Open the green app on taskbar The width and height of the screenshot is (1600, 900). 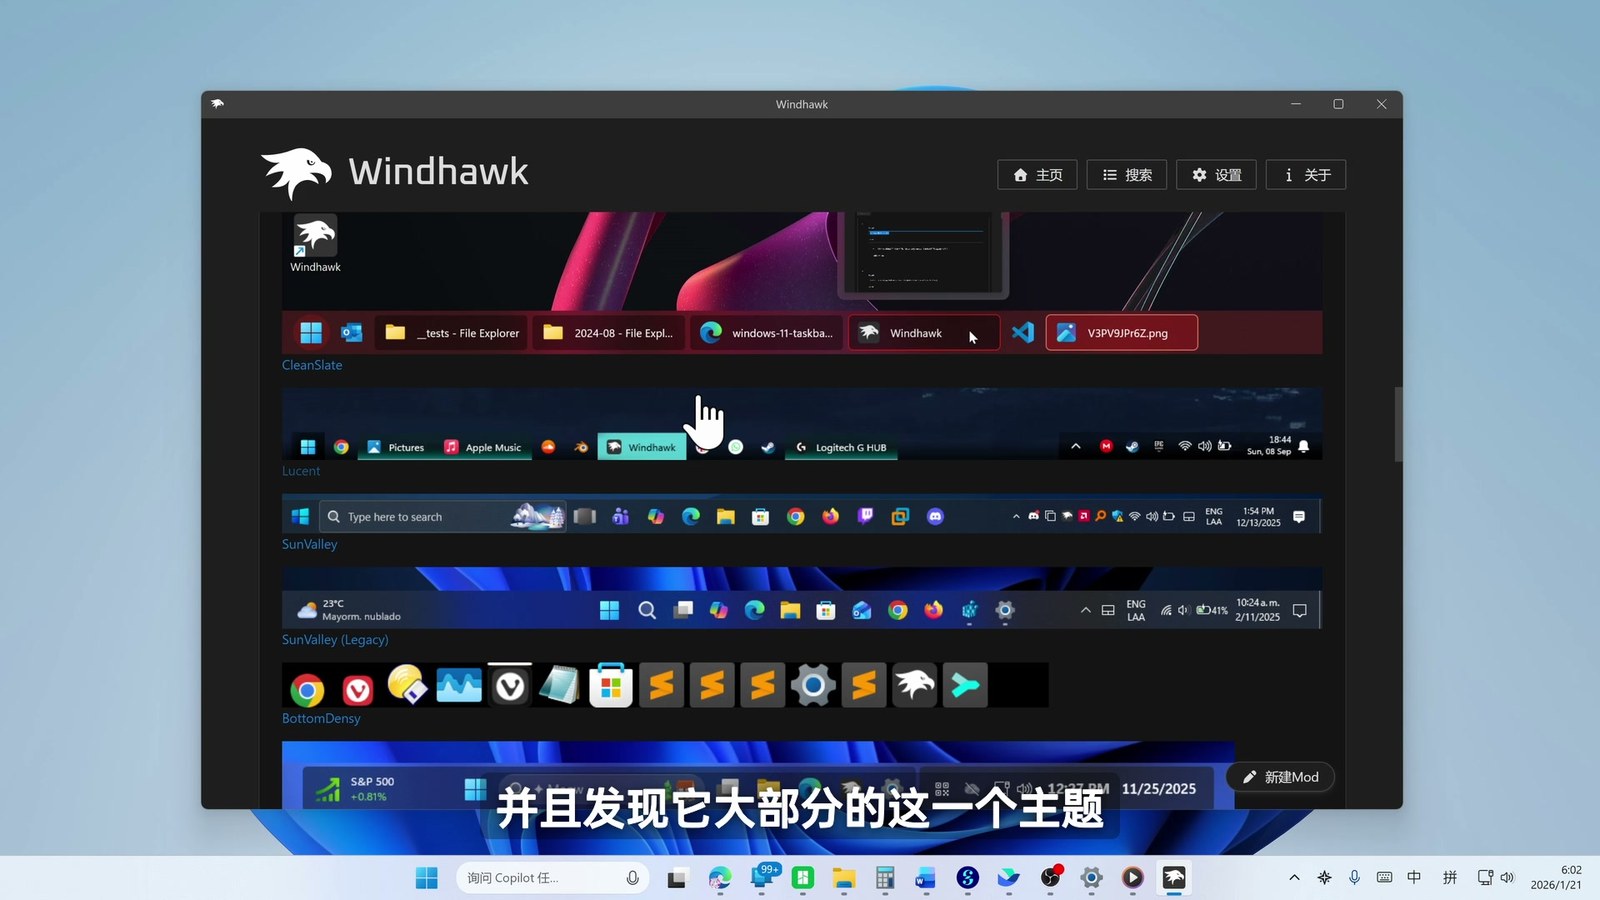click(x=802, y=878)
